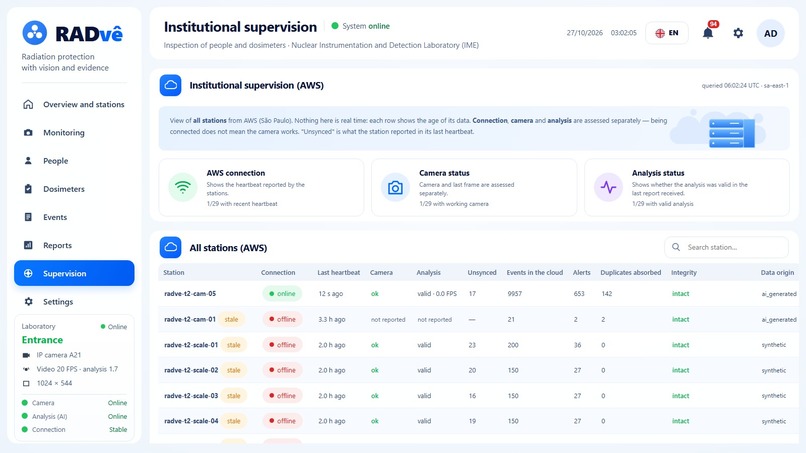The width and height of the screenshot is (806, 453).
Task: Click the Analysis status pulse icon
Action: click(608, 188)
